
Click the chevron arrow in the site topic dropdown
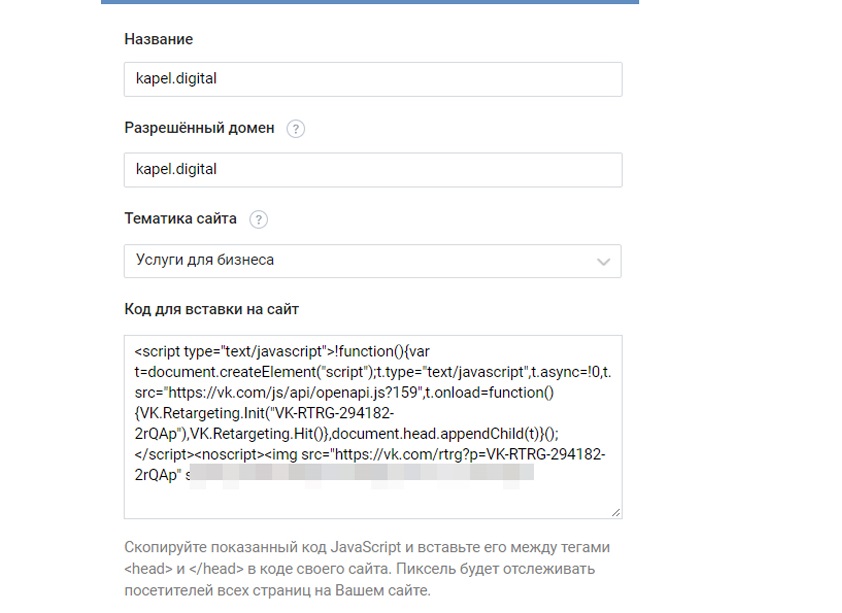(603, 262)
